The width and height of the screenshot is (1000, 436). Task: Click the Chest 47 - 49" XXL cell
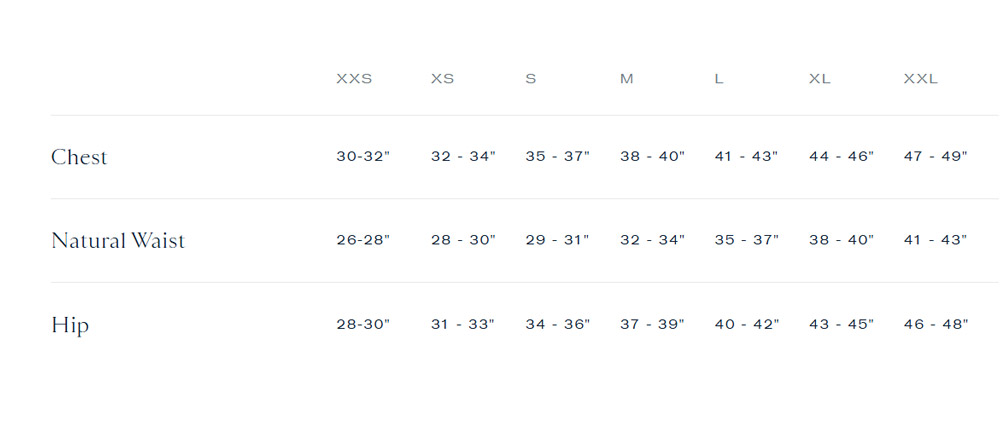point(936,156)
